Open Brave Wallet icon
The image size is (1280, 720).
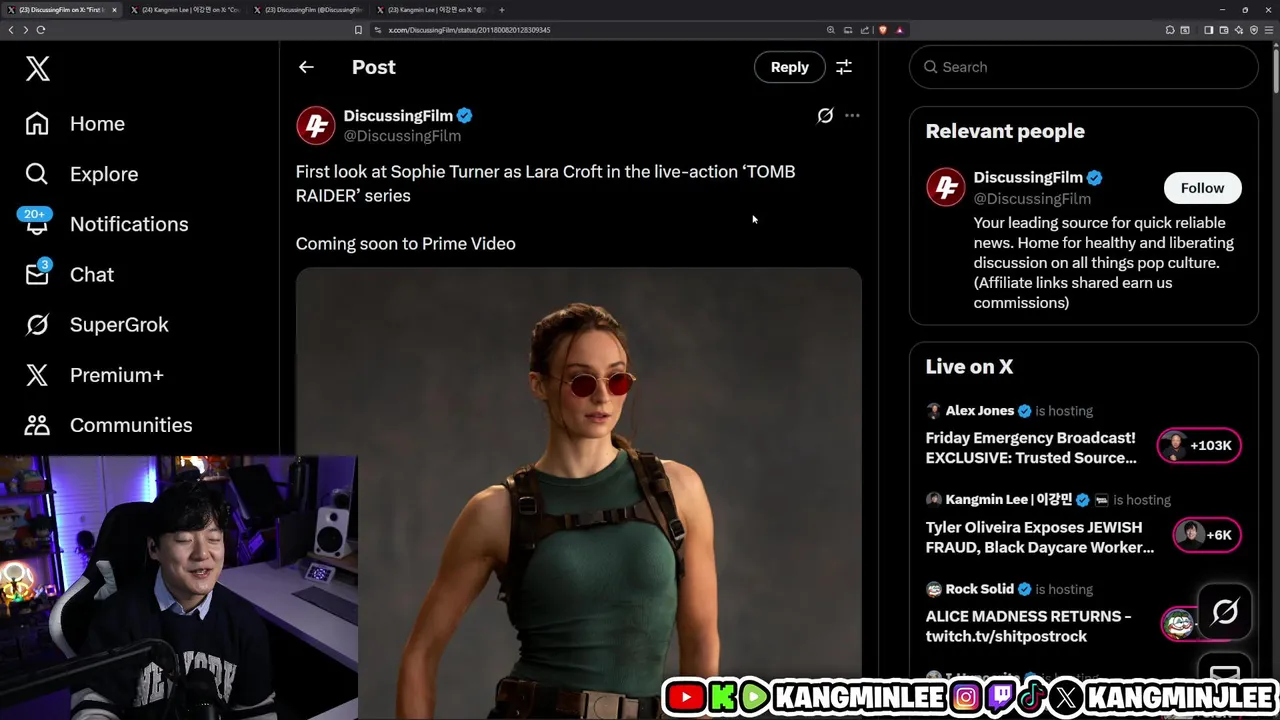[x=1223, y=30]
